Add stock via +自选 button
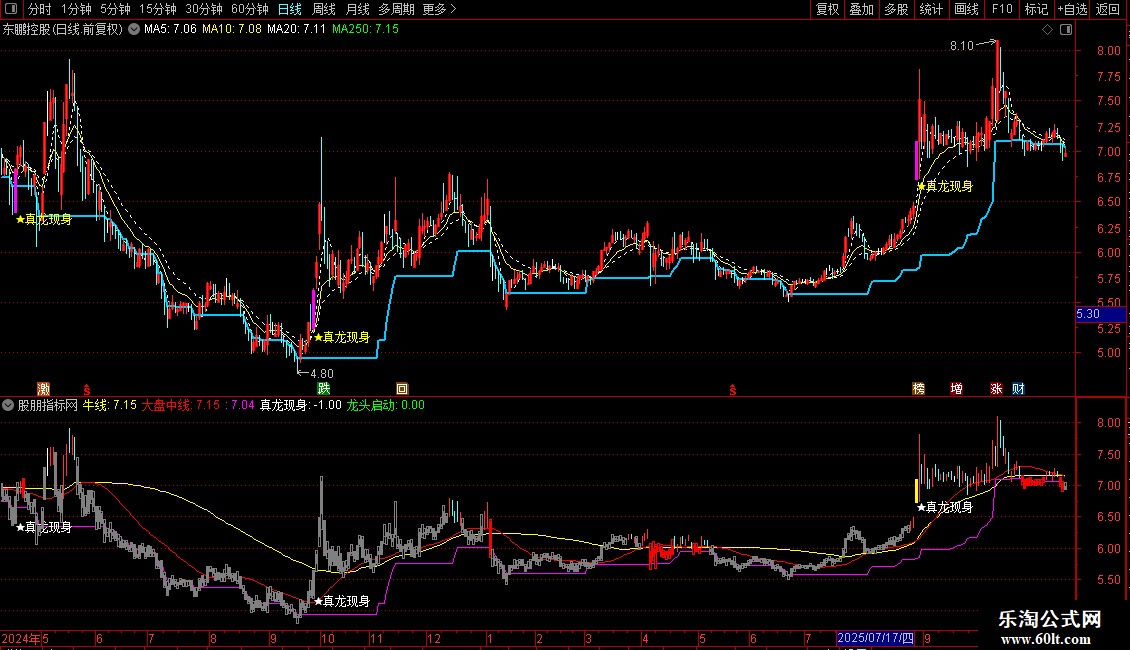1130x650 pixels. 1072,9
